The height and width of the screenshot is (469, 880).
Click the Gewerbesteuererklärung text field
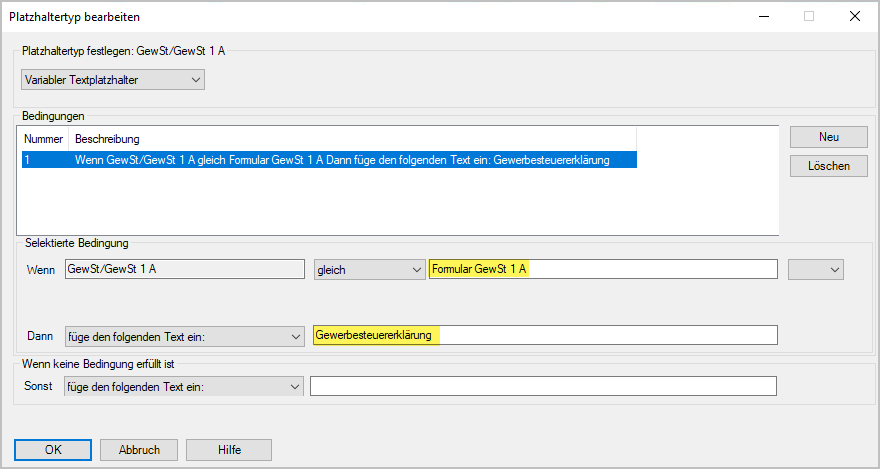click(x=544, y=336)
